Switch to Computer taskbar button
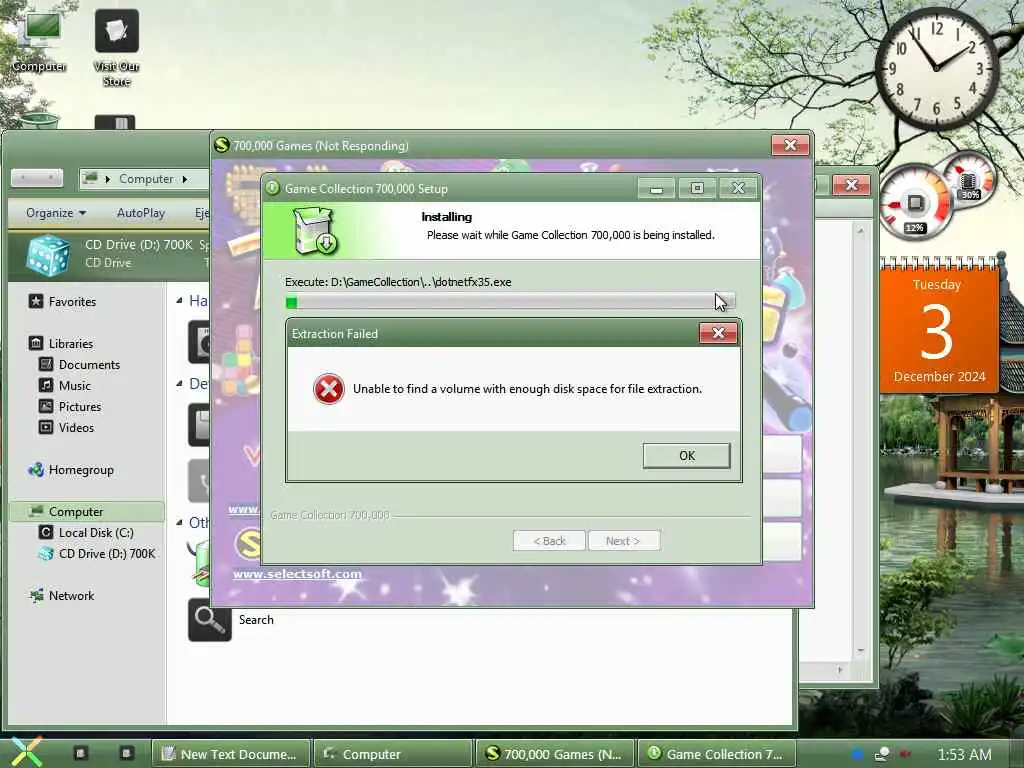This screenshot has height=768, width=1024. 392,754
